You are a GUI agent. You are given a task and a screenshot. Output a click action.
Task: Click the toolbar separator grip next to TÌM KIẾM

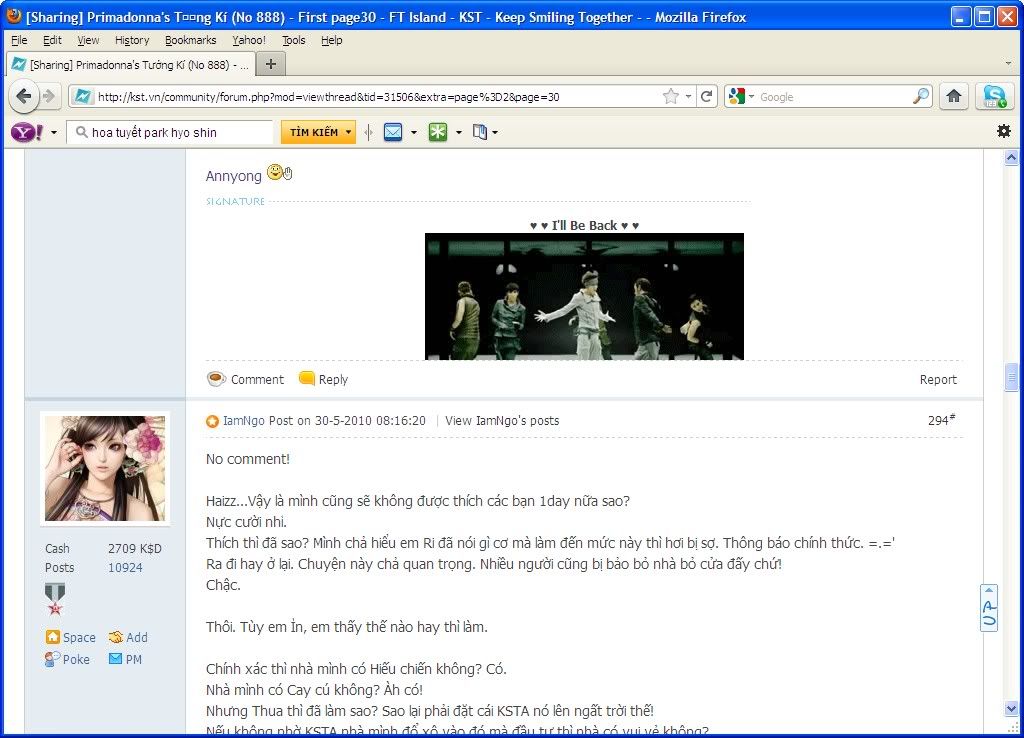(369, 132)
